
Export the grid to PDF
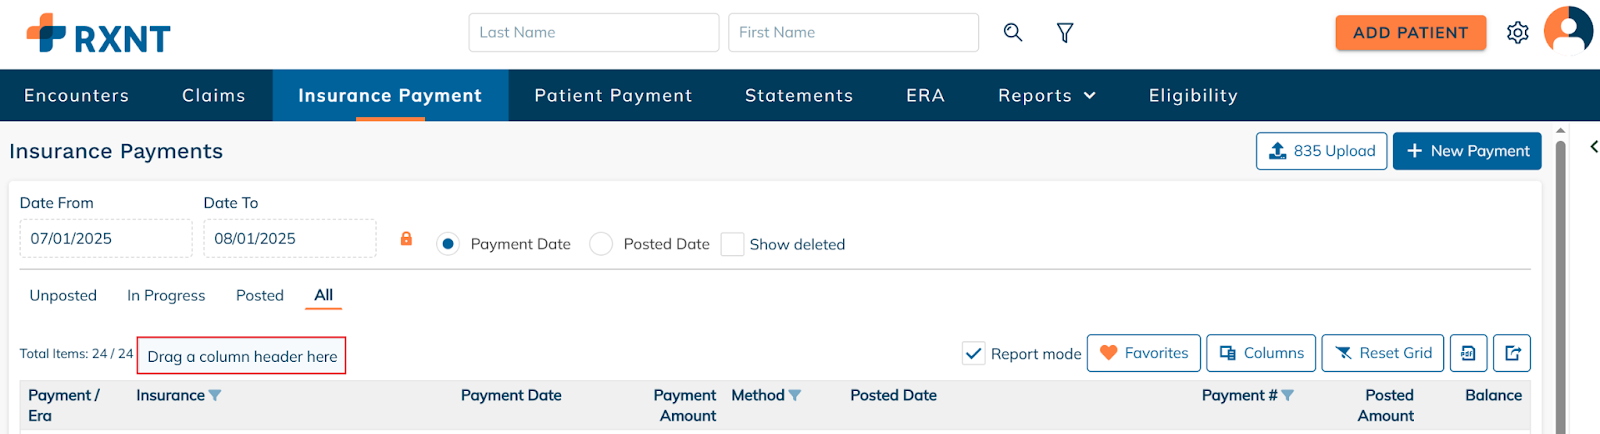coord(1468,353)
